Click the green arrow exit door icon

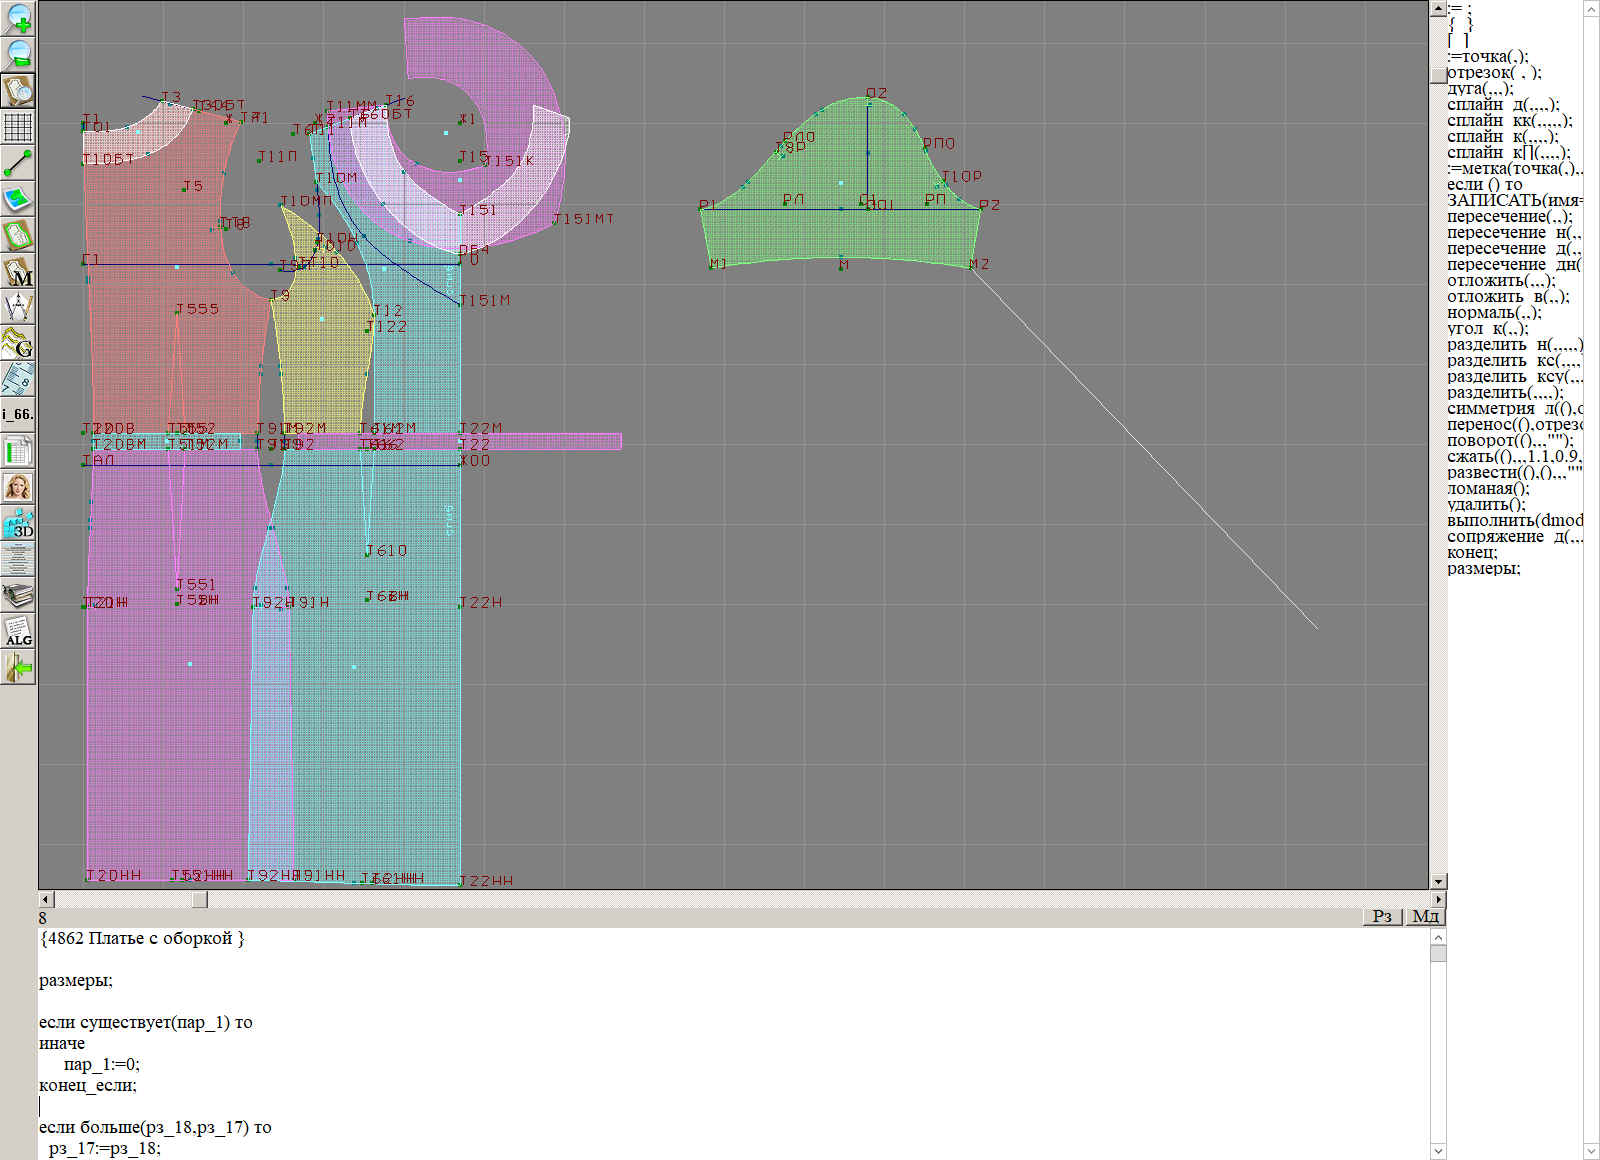[18, 667]
